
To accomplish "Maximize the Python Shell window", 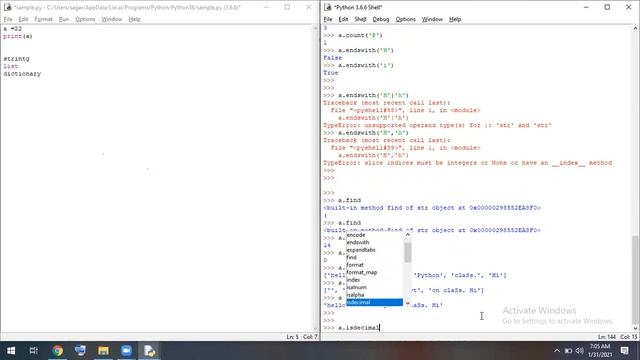I will point(607,7).
